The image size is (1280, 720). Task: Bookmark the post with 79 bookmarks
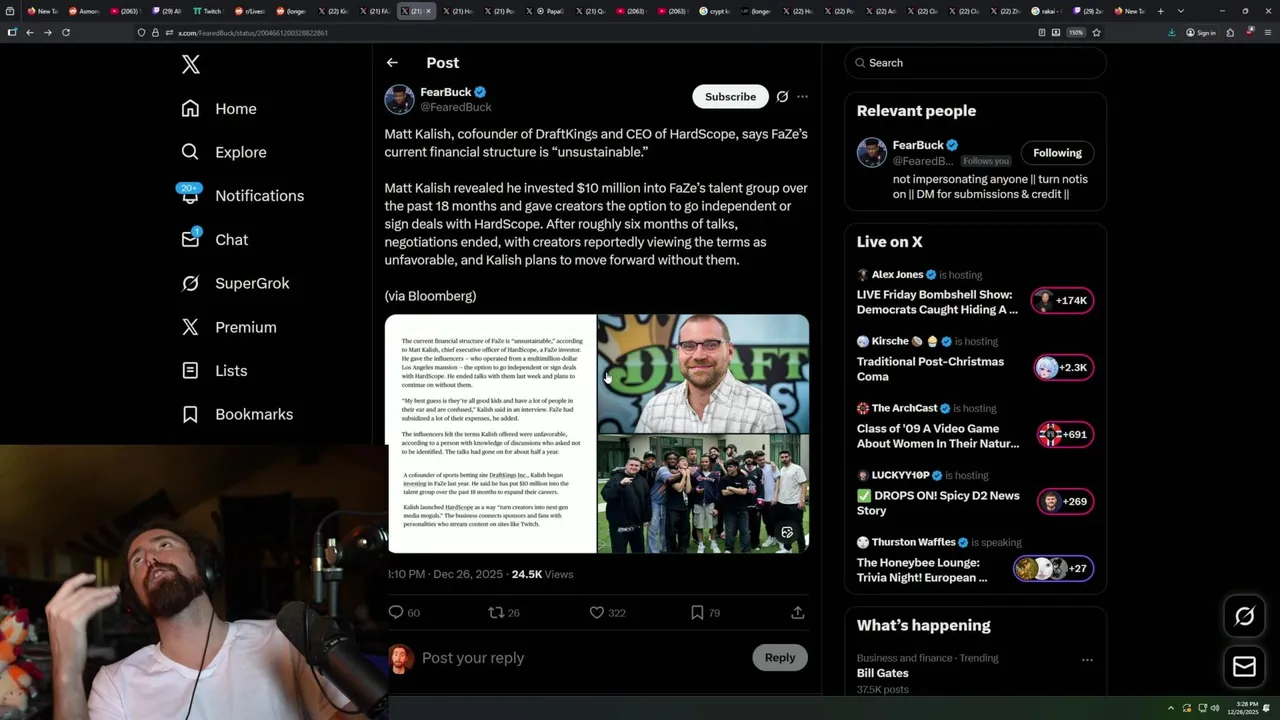[x=697, y=612]
